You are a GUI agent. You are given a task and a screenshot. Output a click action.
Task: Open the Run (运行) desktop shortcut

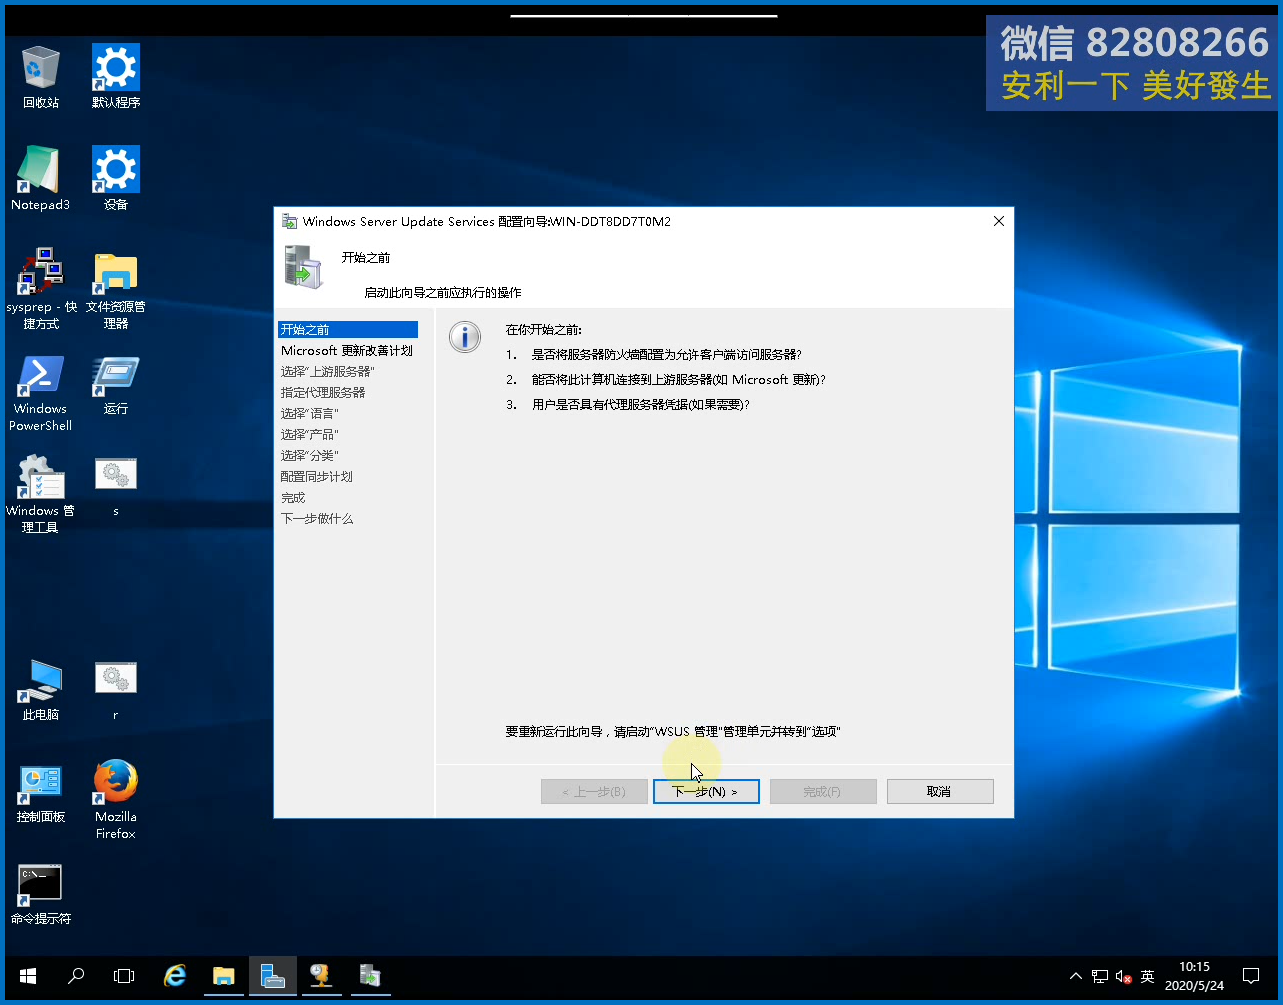point(116,385)
